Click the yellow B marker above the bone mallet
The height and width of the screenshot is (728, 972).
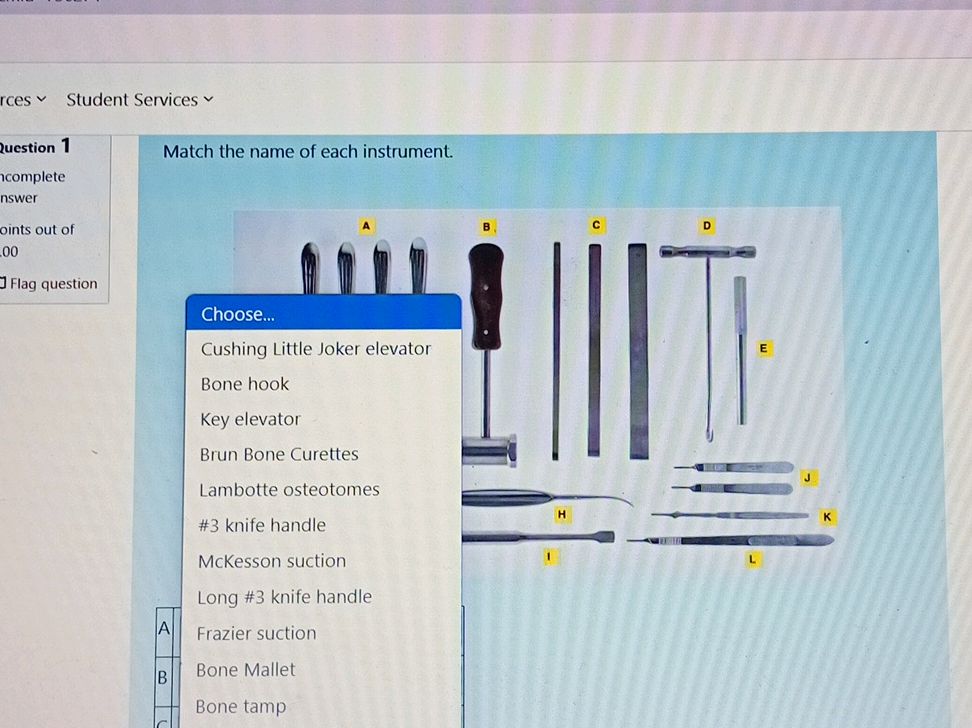[x=486, y=226]
